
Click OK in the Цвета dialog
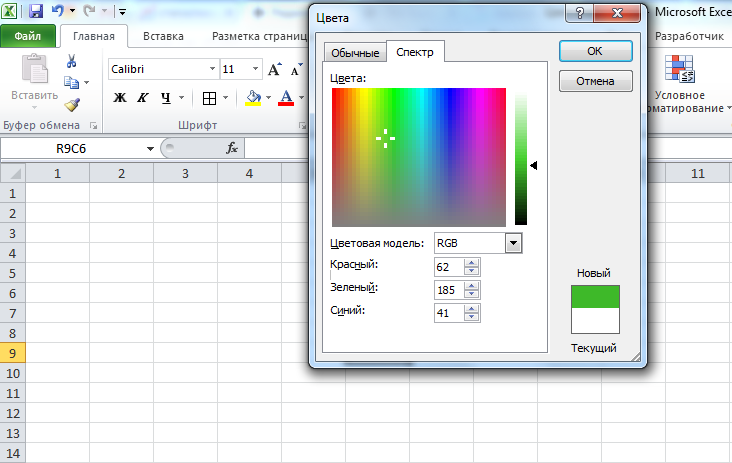coord(596,51)
